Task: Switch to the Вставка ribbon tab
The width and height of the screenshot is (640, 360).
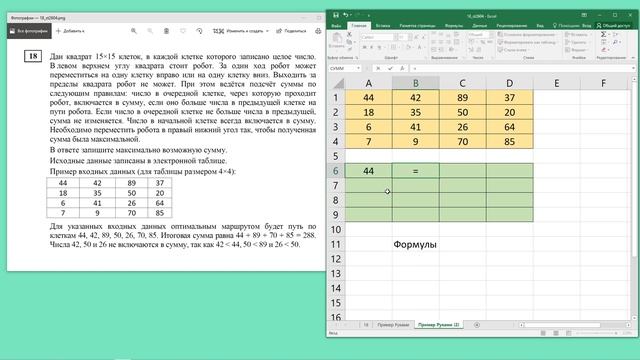Action: tap(382, 25)
